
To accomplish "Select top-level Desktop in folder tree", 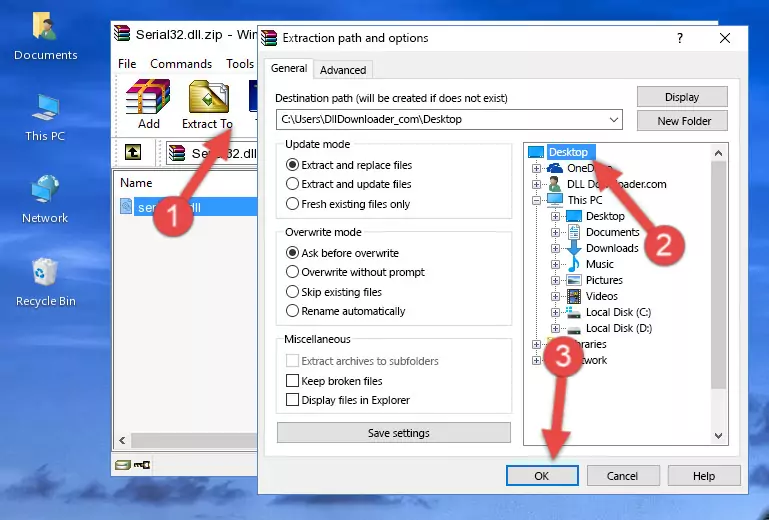I will [x=568, y=152].
